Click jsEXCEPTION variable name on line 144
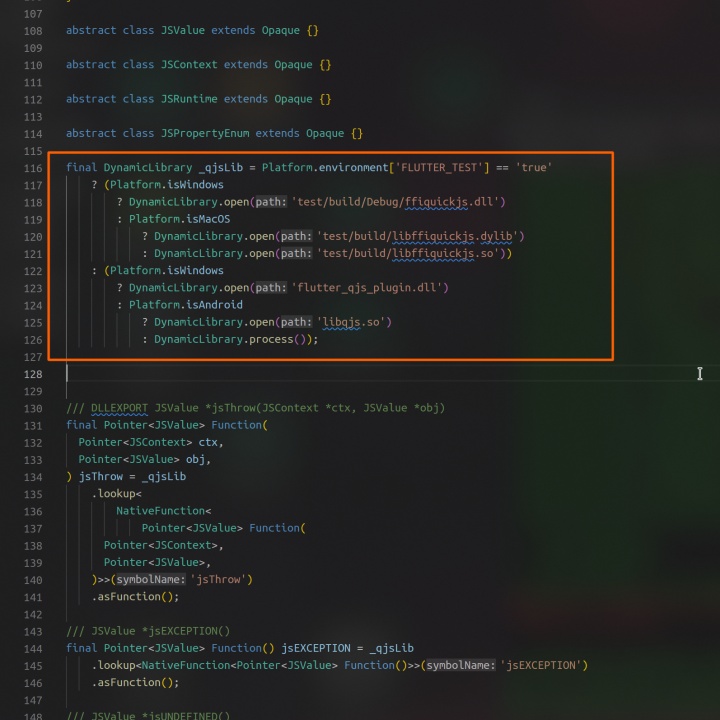Viewport: 720px width, 720px height. 316,648
